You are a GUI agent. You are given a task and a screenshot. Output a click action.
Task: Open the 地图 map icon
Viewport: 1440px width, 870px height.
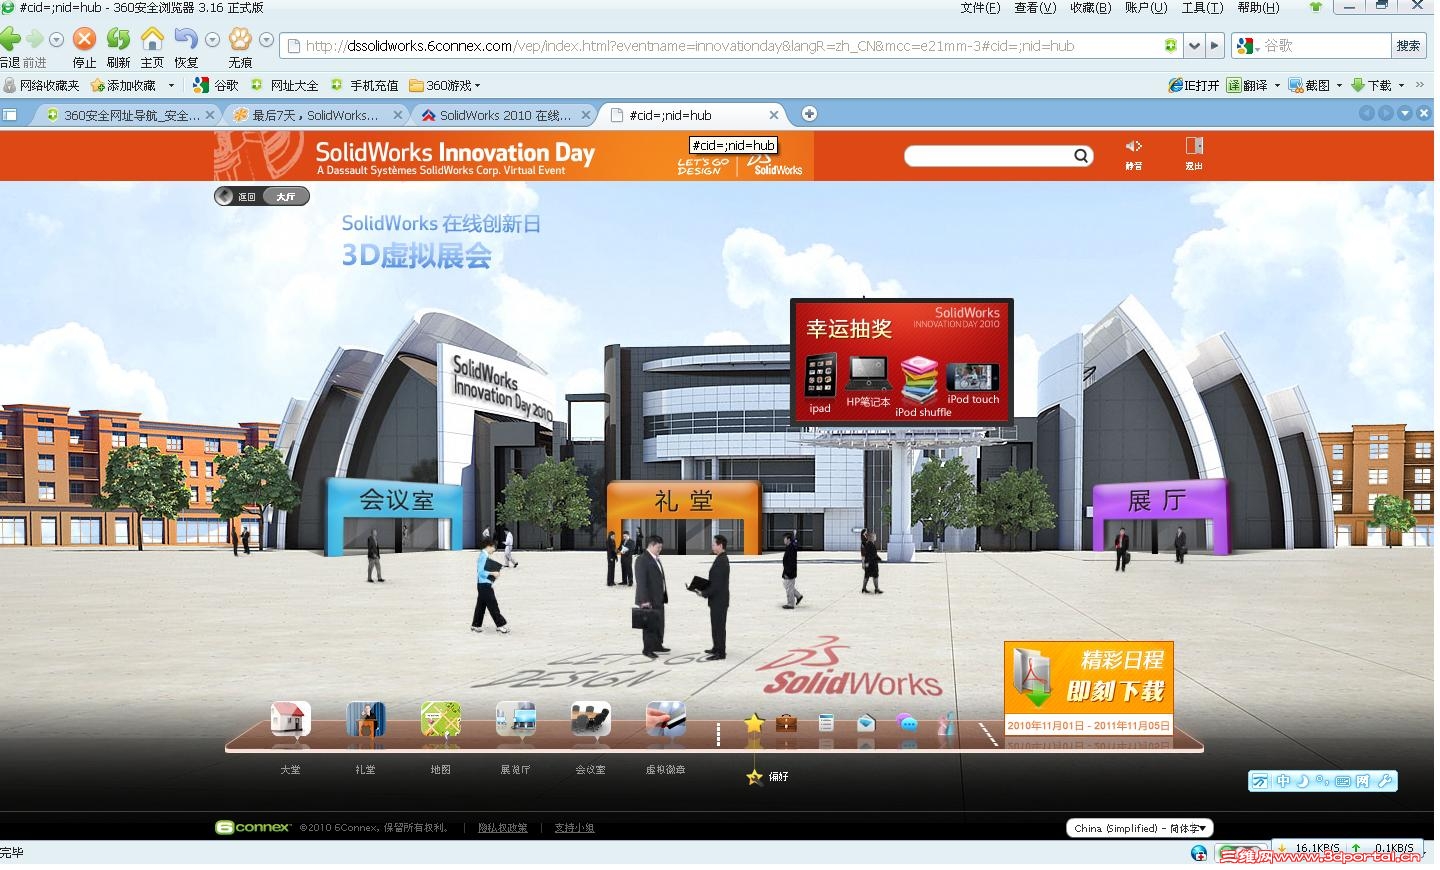point(440,719)
